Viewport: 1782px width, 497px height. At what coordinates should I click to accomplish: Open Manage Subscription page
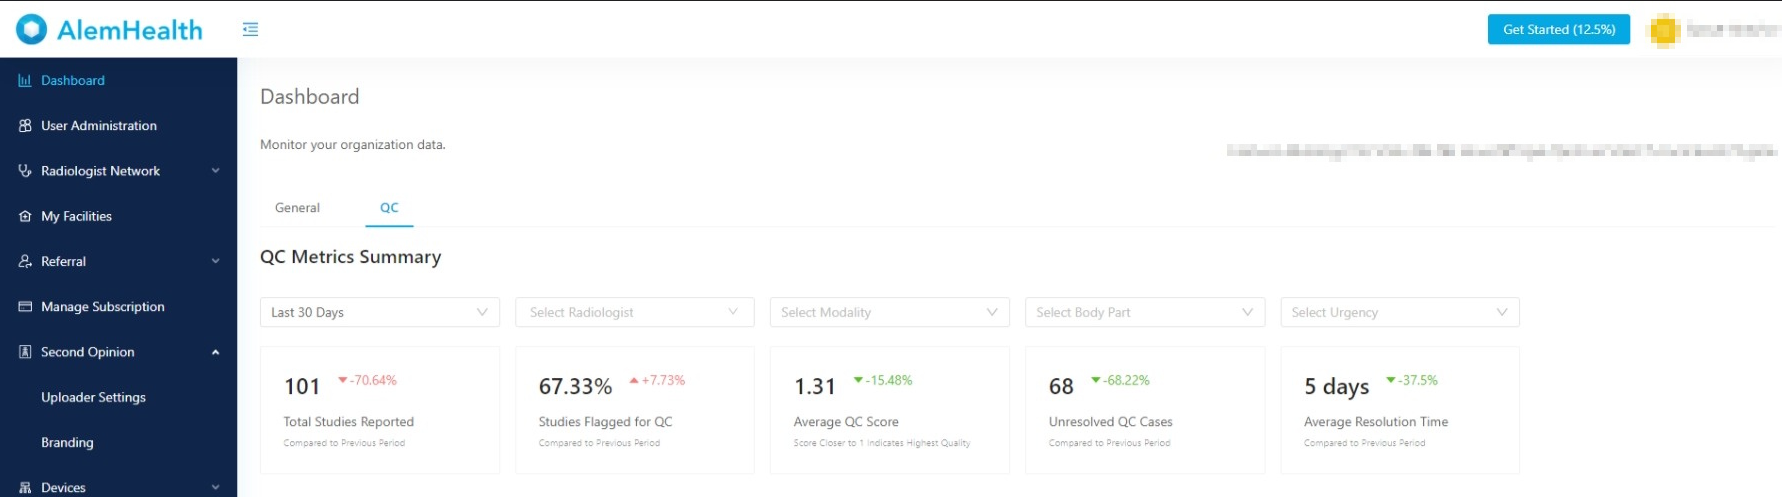118,306
